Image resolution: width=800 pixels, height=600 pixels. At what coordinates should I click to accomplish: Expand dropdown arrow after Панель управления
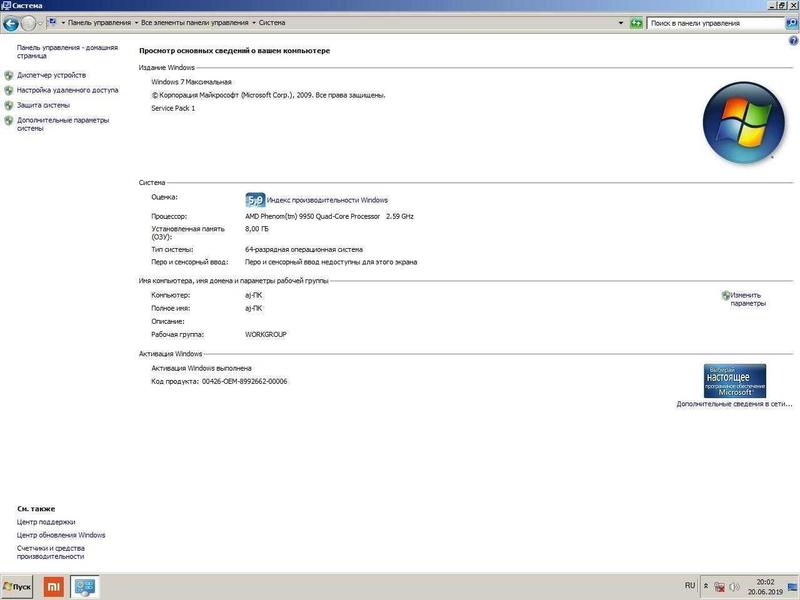pyautogui.click(x=137, y=23)
